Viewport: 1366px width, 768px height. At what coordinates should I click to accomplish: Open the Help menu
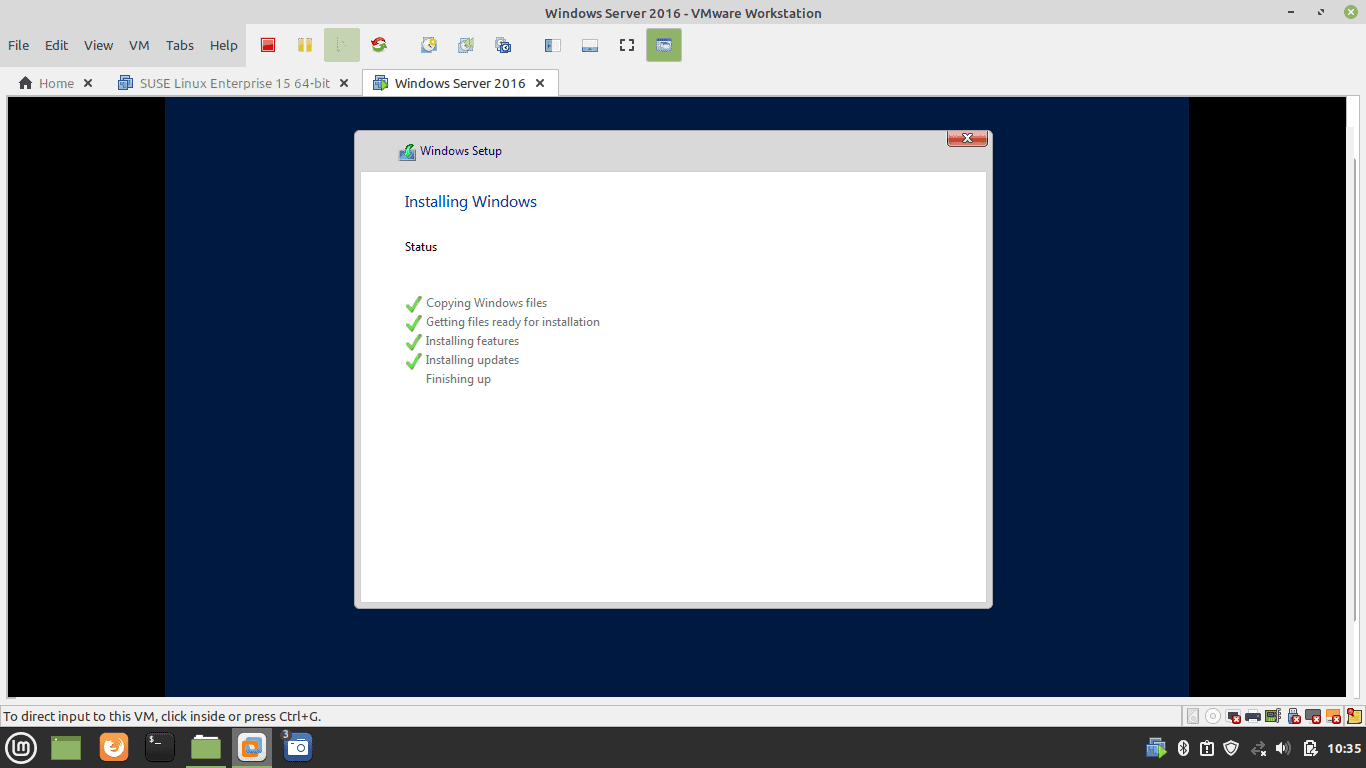click(x=224, y=45)
